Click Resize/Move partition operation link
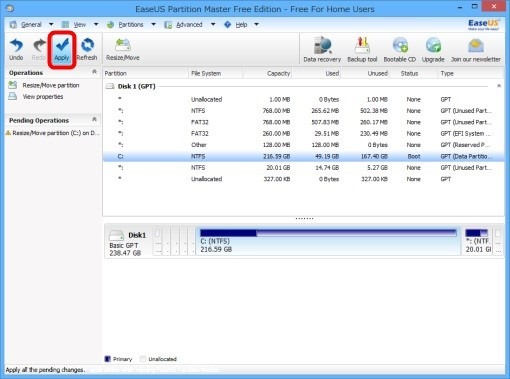The width and height of the screenshot is (510, 379). click(51, 85)
